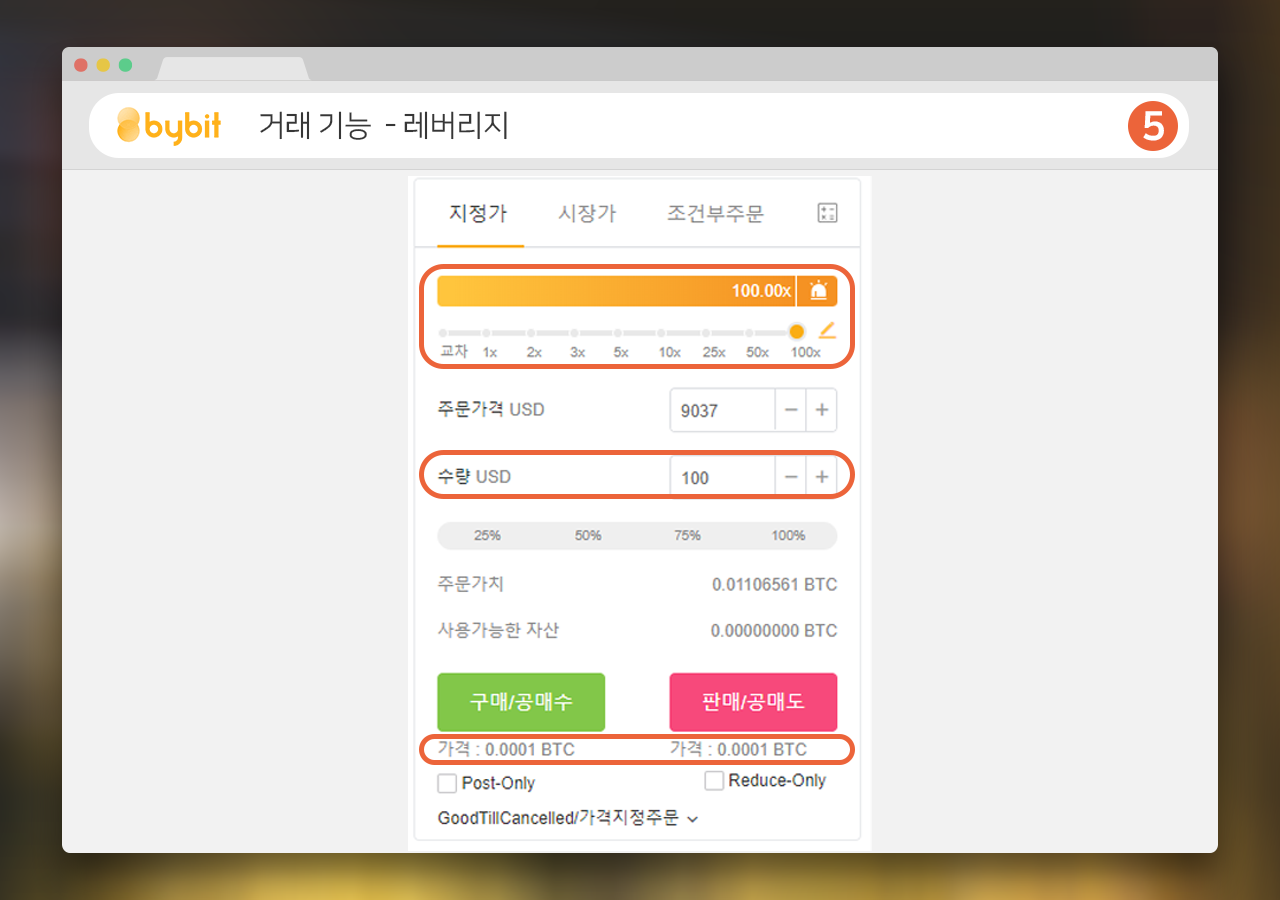Select the 100% quantity button
Screen dimensions: 1280x900
(x=788, y=535)
